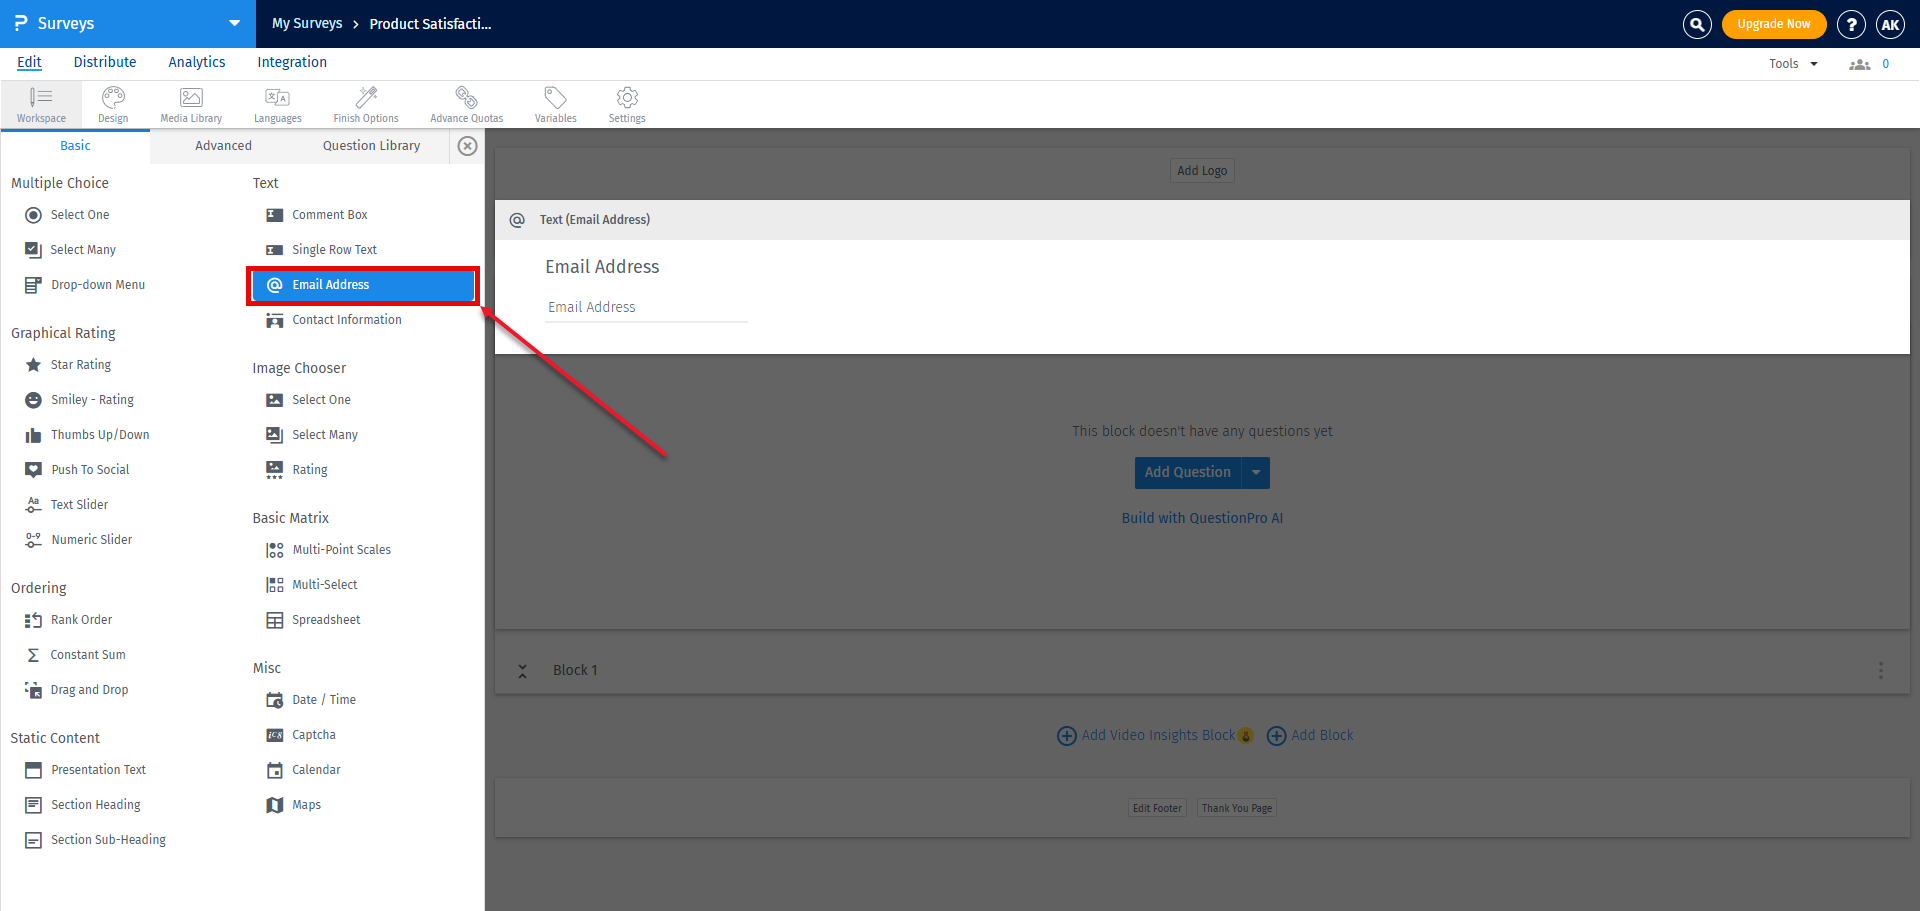The image size is (1920, 911).
Task: Open the Design tab icon
Action: (x=113, y=103)
